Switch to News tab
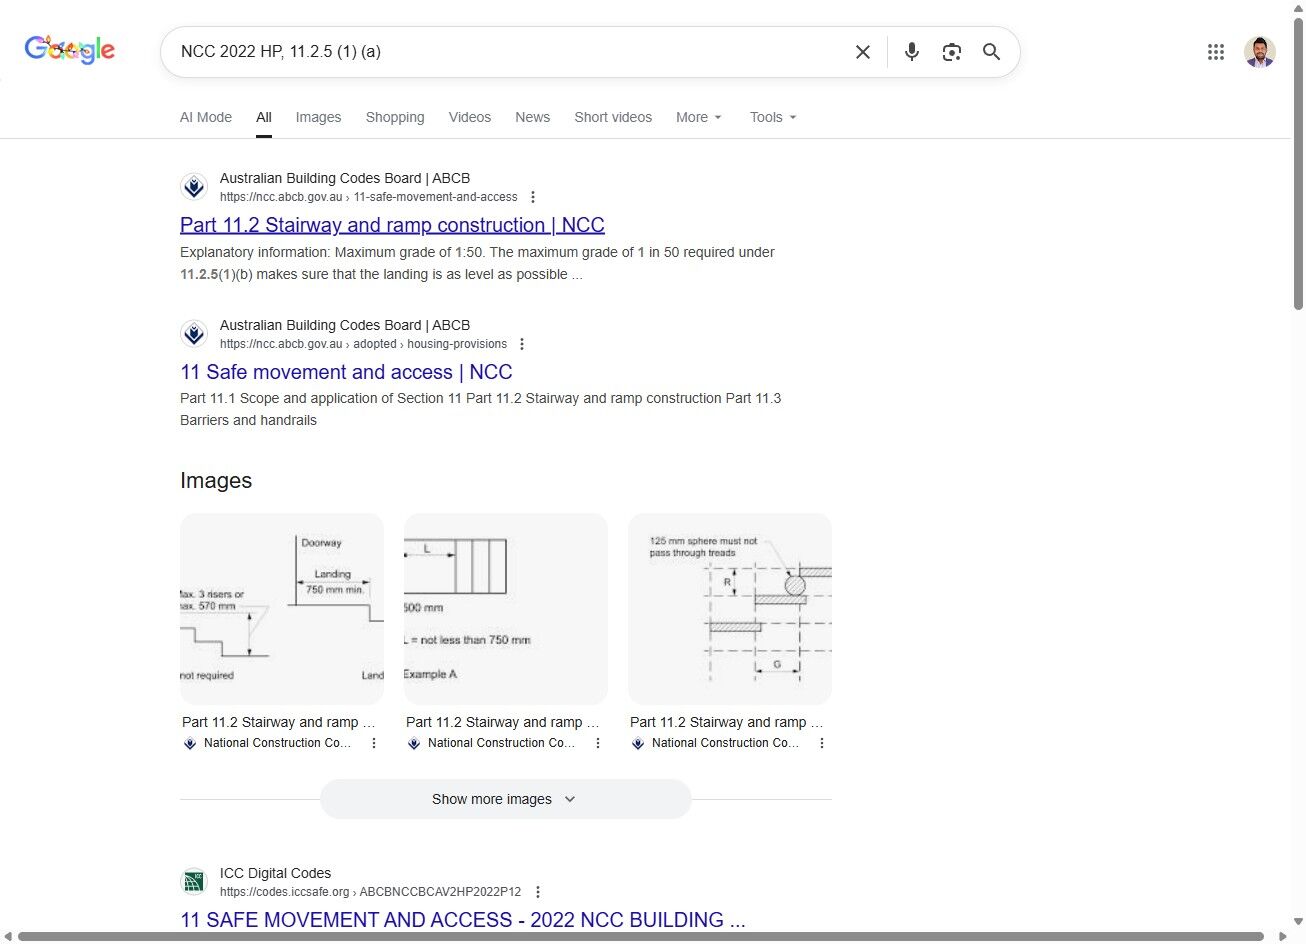Viewport: 1306px width, 944px height. (533, 117)
